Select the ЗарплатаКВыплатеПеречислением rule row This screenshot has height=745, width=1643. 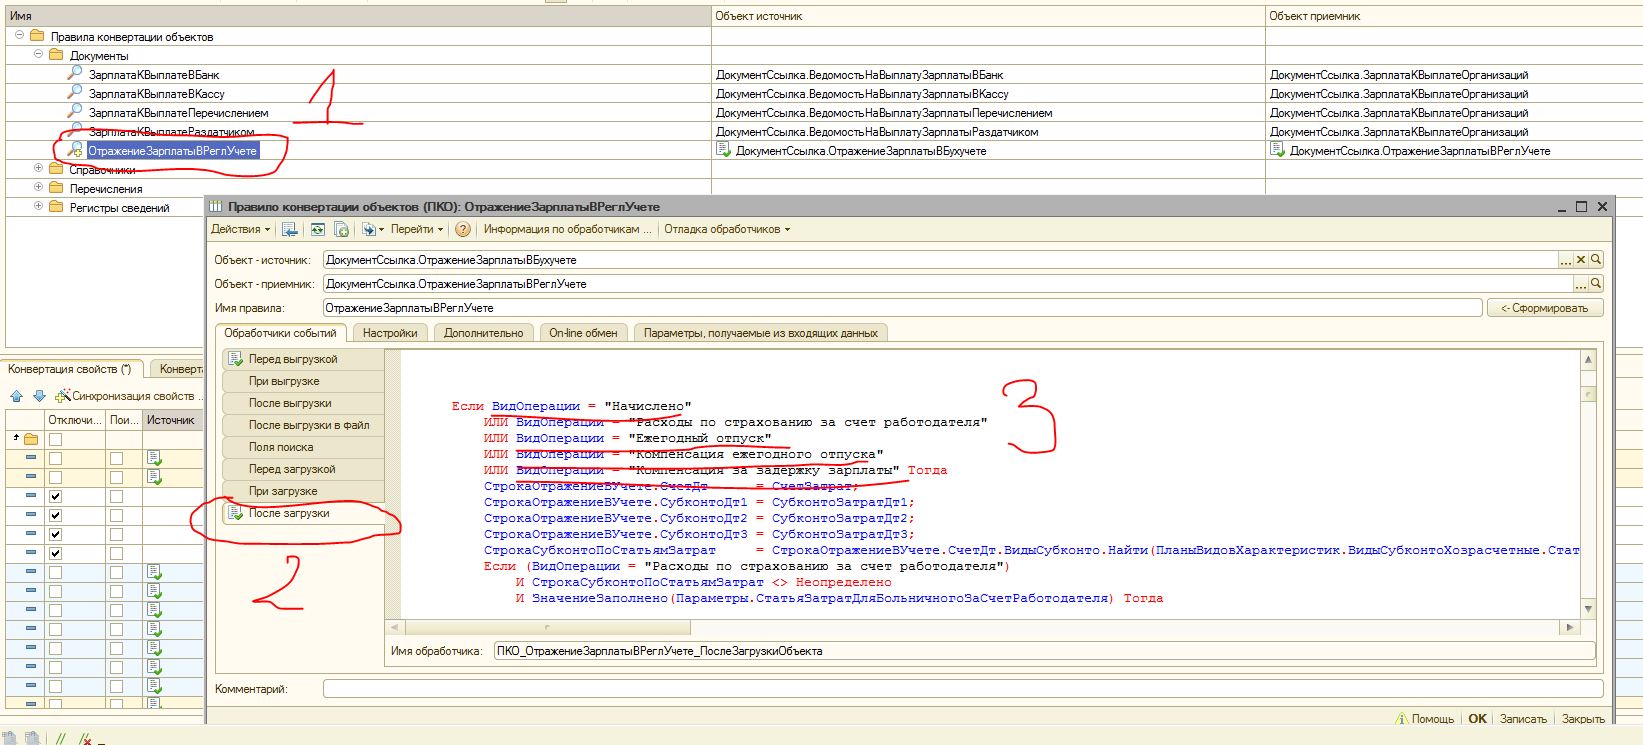[x=178, y=113]
